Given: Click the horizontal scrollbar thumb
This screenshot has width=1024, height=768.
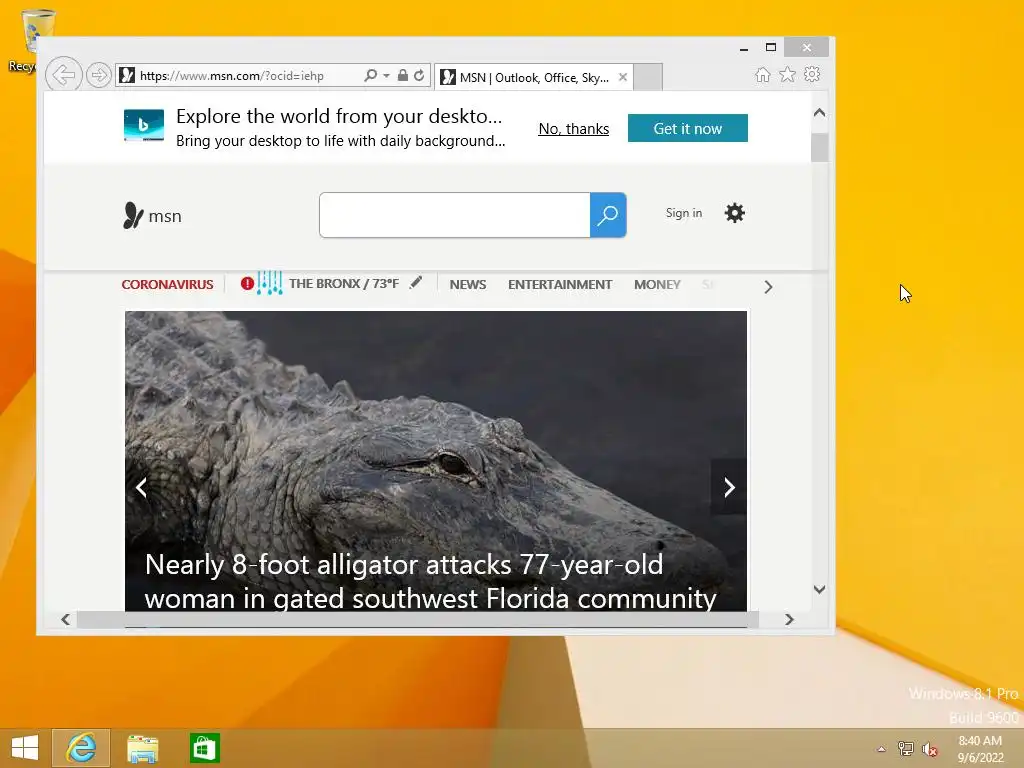Looking at the screenshot, I should [418, 619].
